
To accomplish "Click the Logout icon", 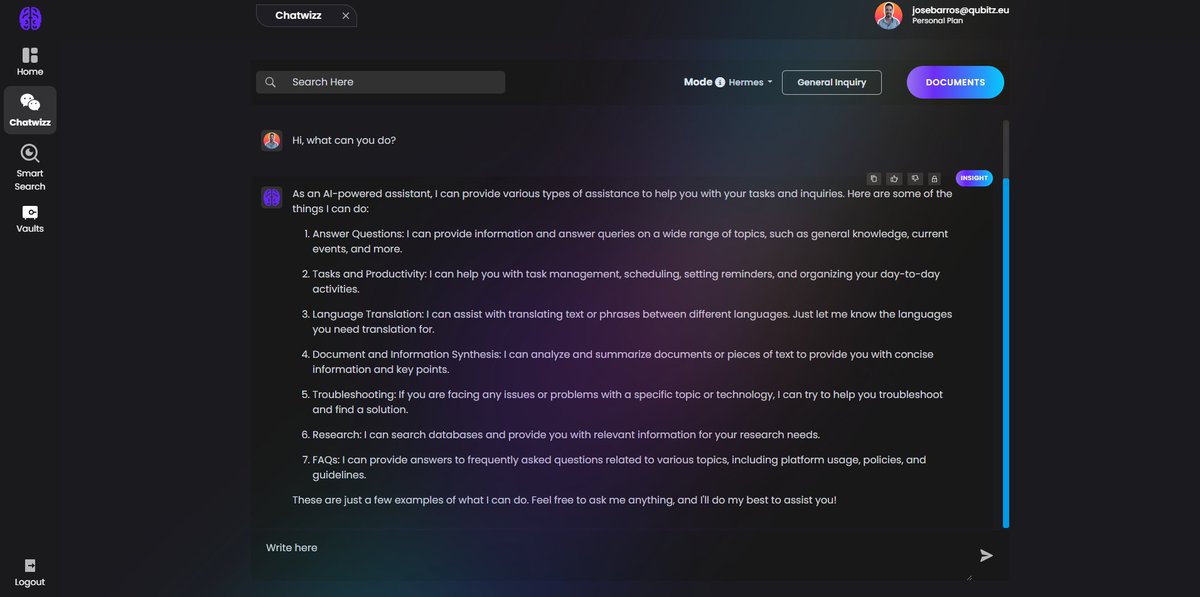I will [30, 566].
